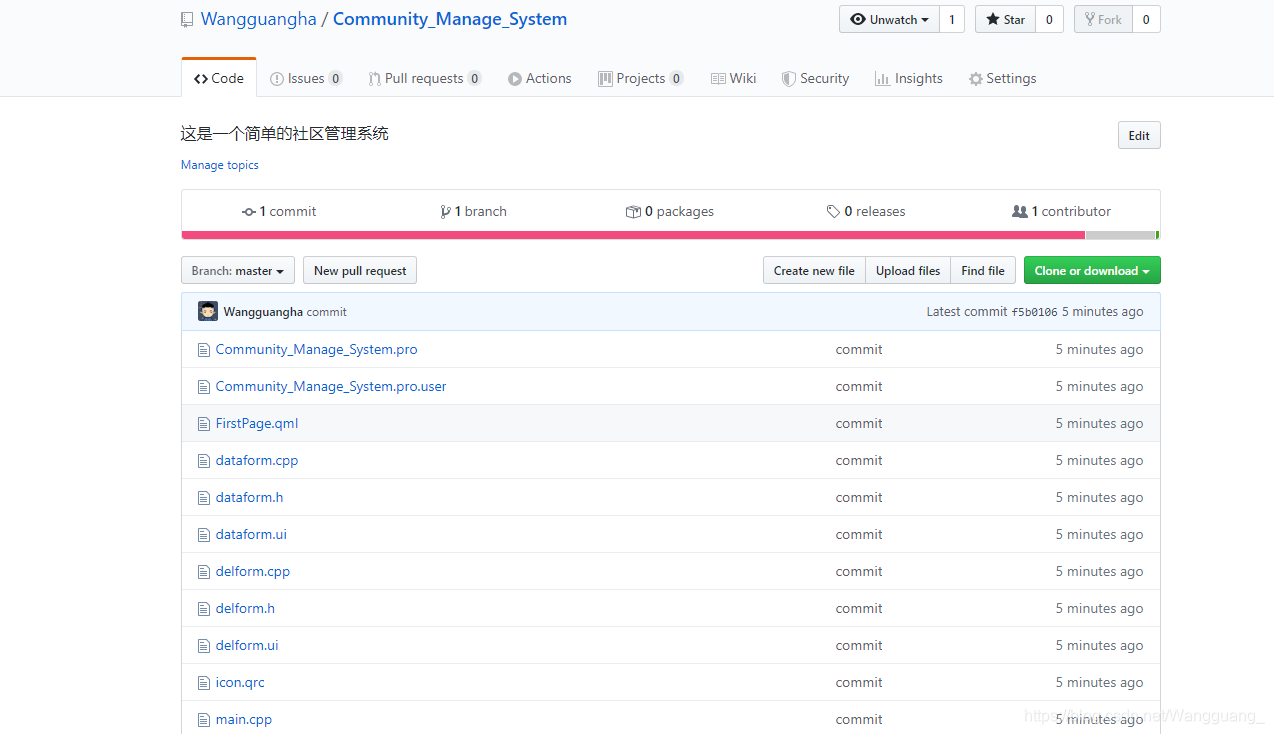Click Wangguangha author name in commit header
Image resolution: width=1274 pixels, height=734 pixels.
click(x=263, y=312)
